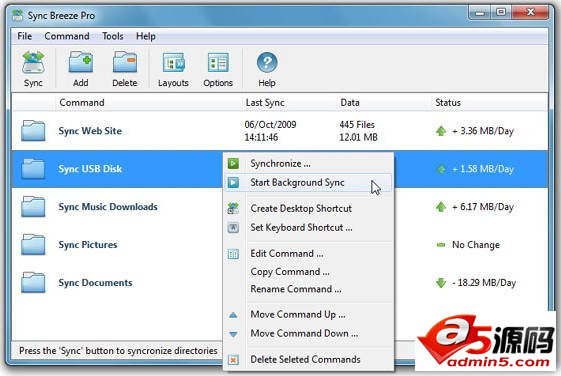Image resolution: width=561 pixels, height=376 pixels.
Task: Click the Add command toolbar icon
Action: (81, 62)
